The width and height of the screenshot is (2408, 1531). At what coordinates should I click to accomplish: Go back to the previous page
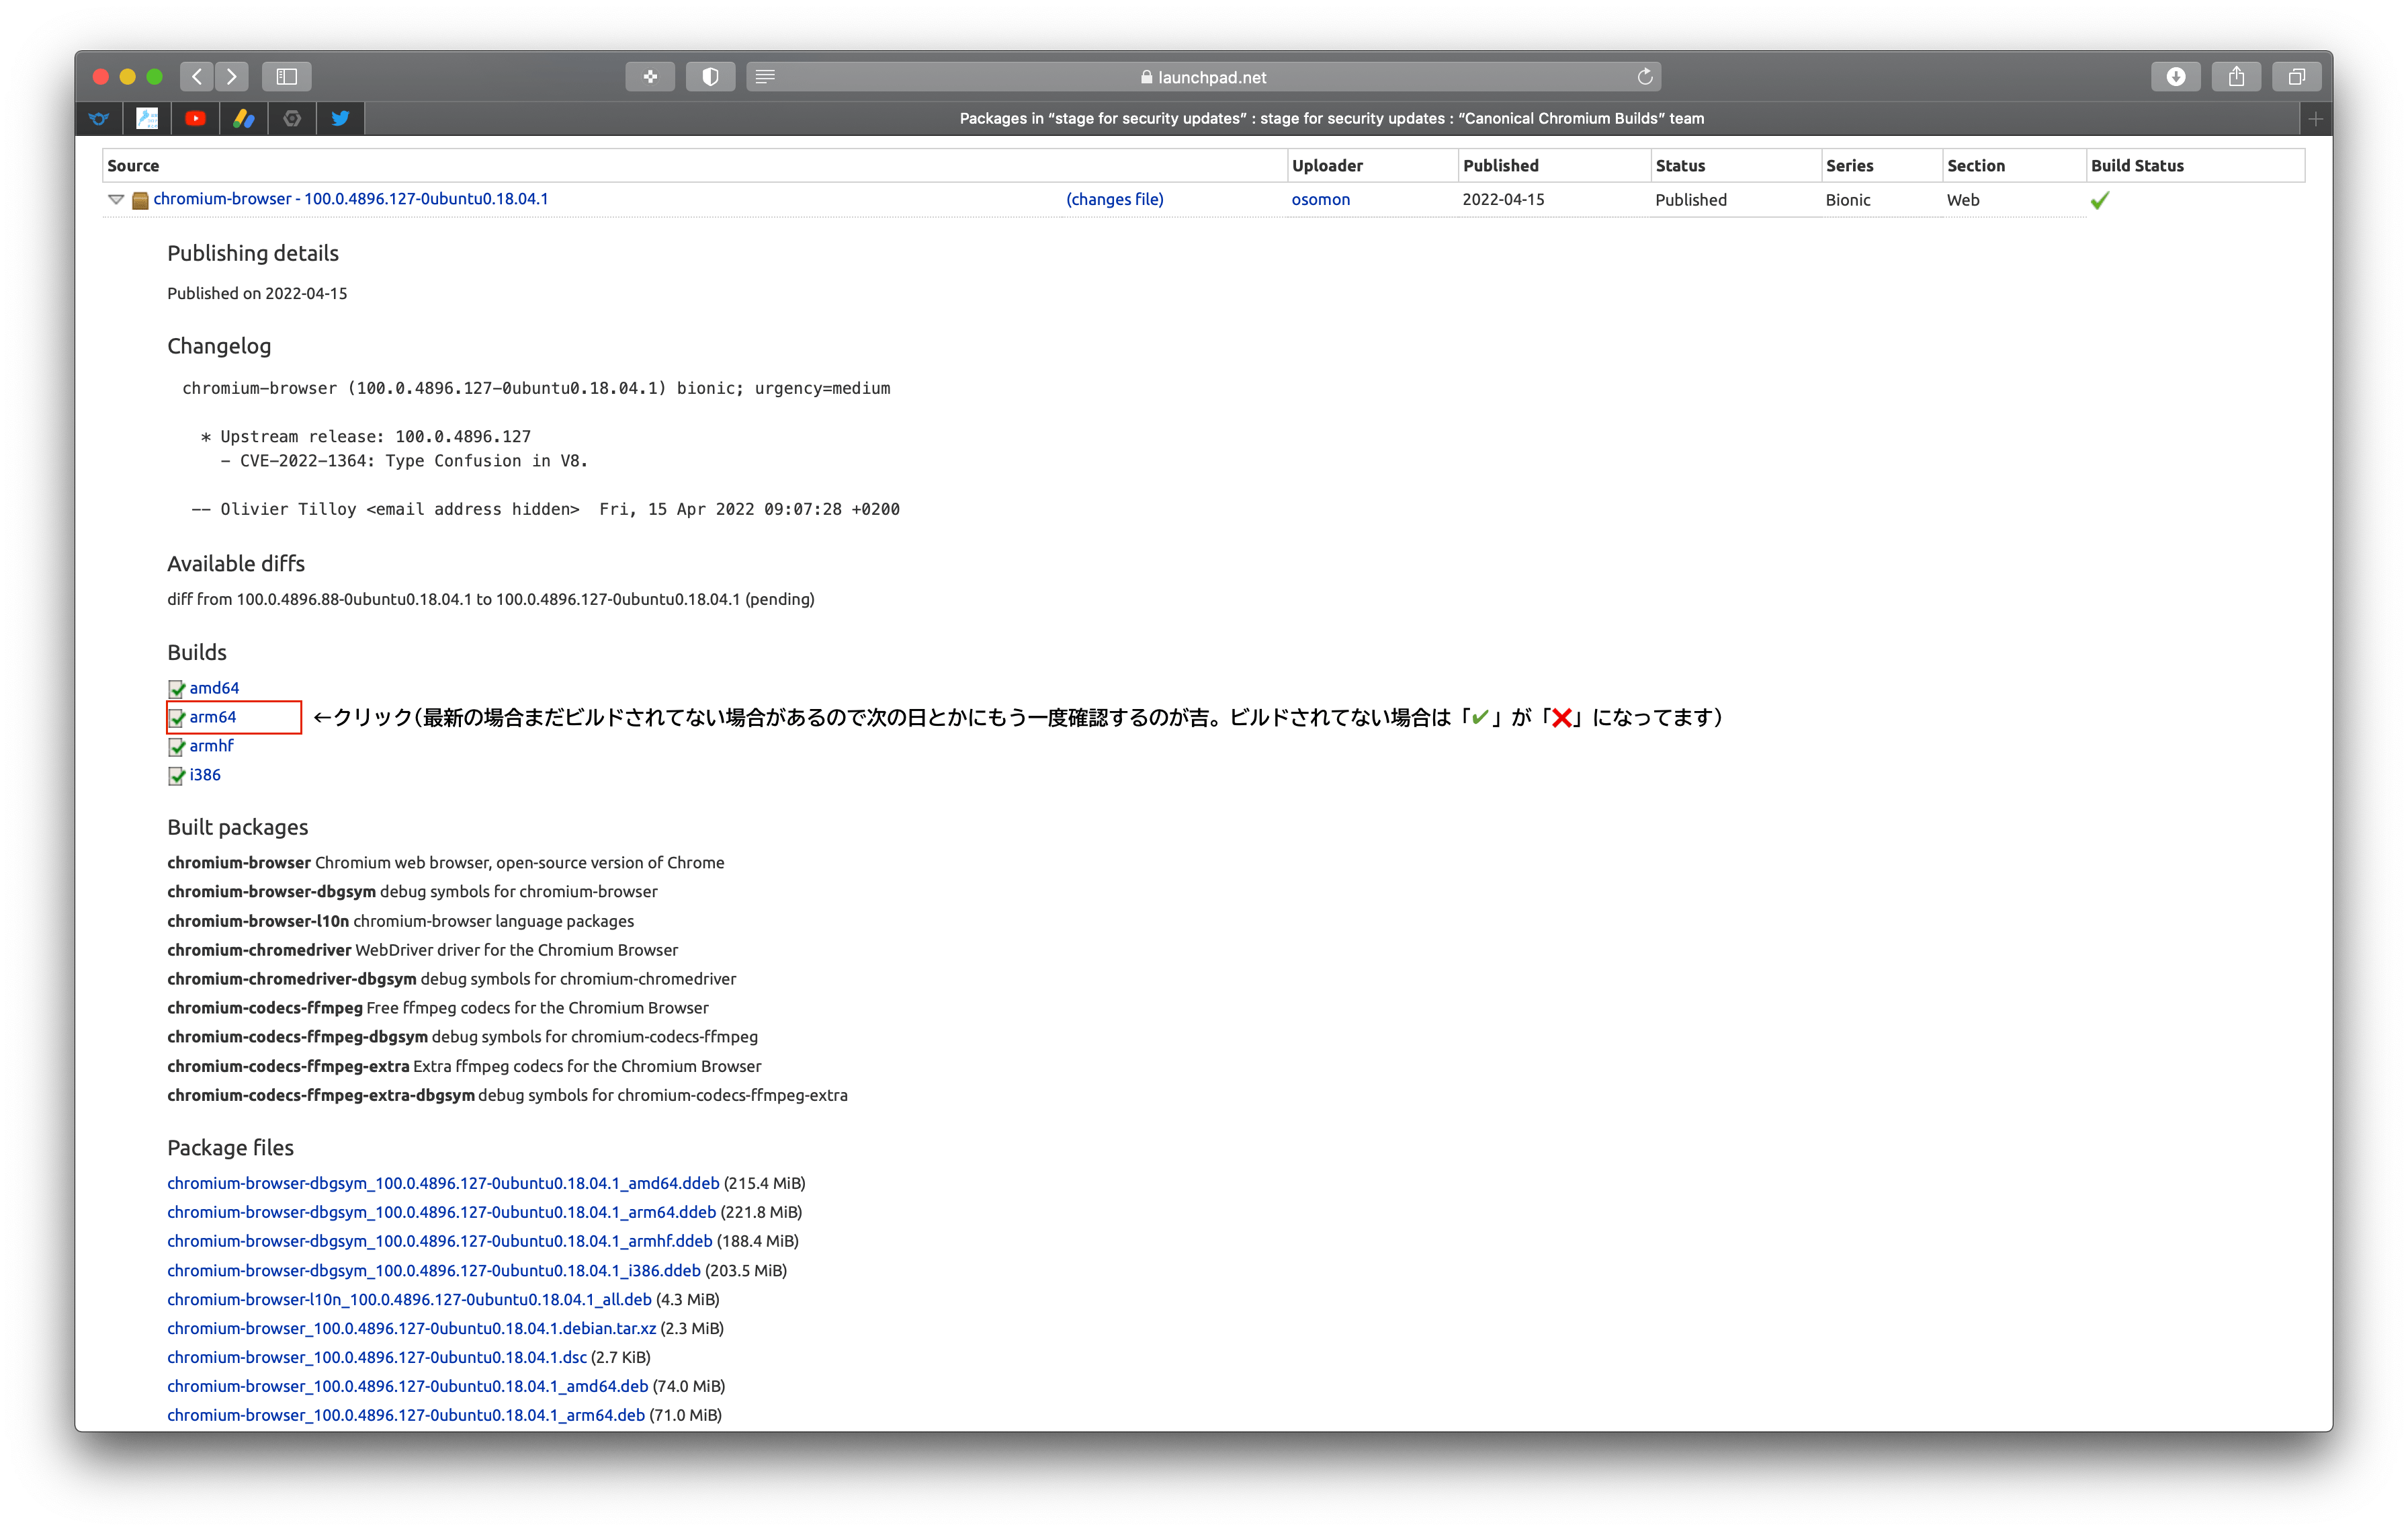[x=197, y=76]
